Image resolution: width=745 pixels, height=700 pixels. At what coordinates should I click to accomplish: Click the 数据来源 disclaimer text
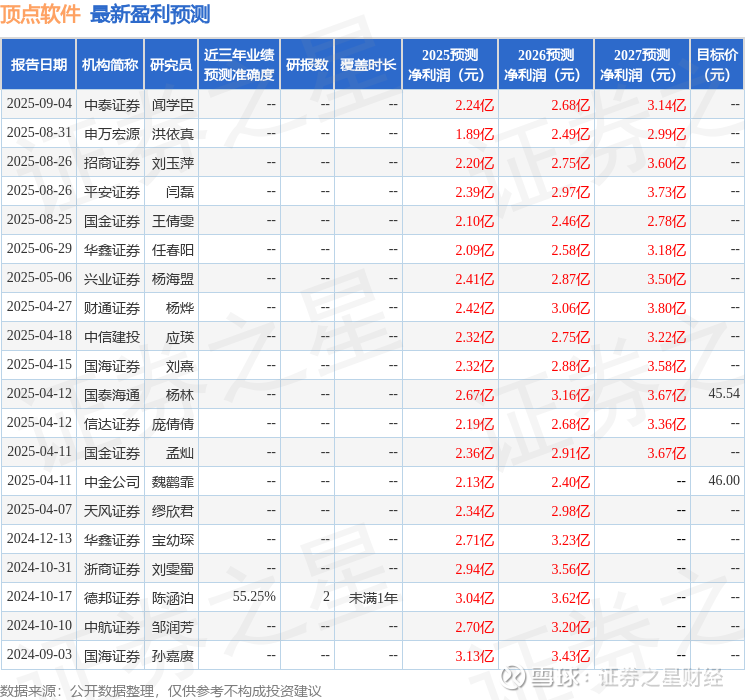[161, 691]
